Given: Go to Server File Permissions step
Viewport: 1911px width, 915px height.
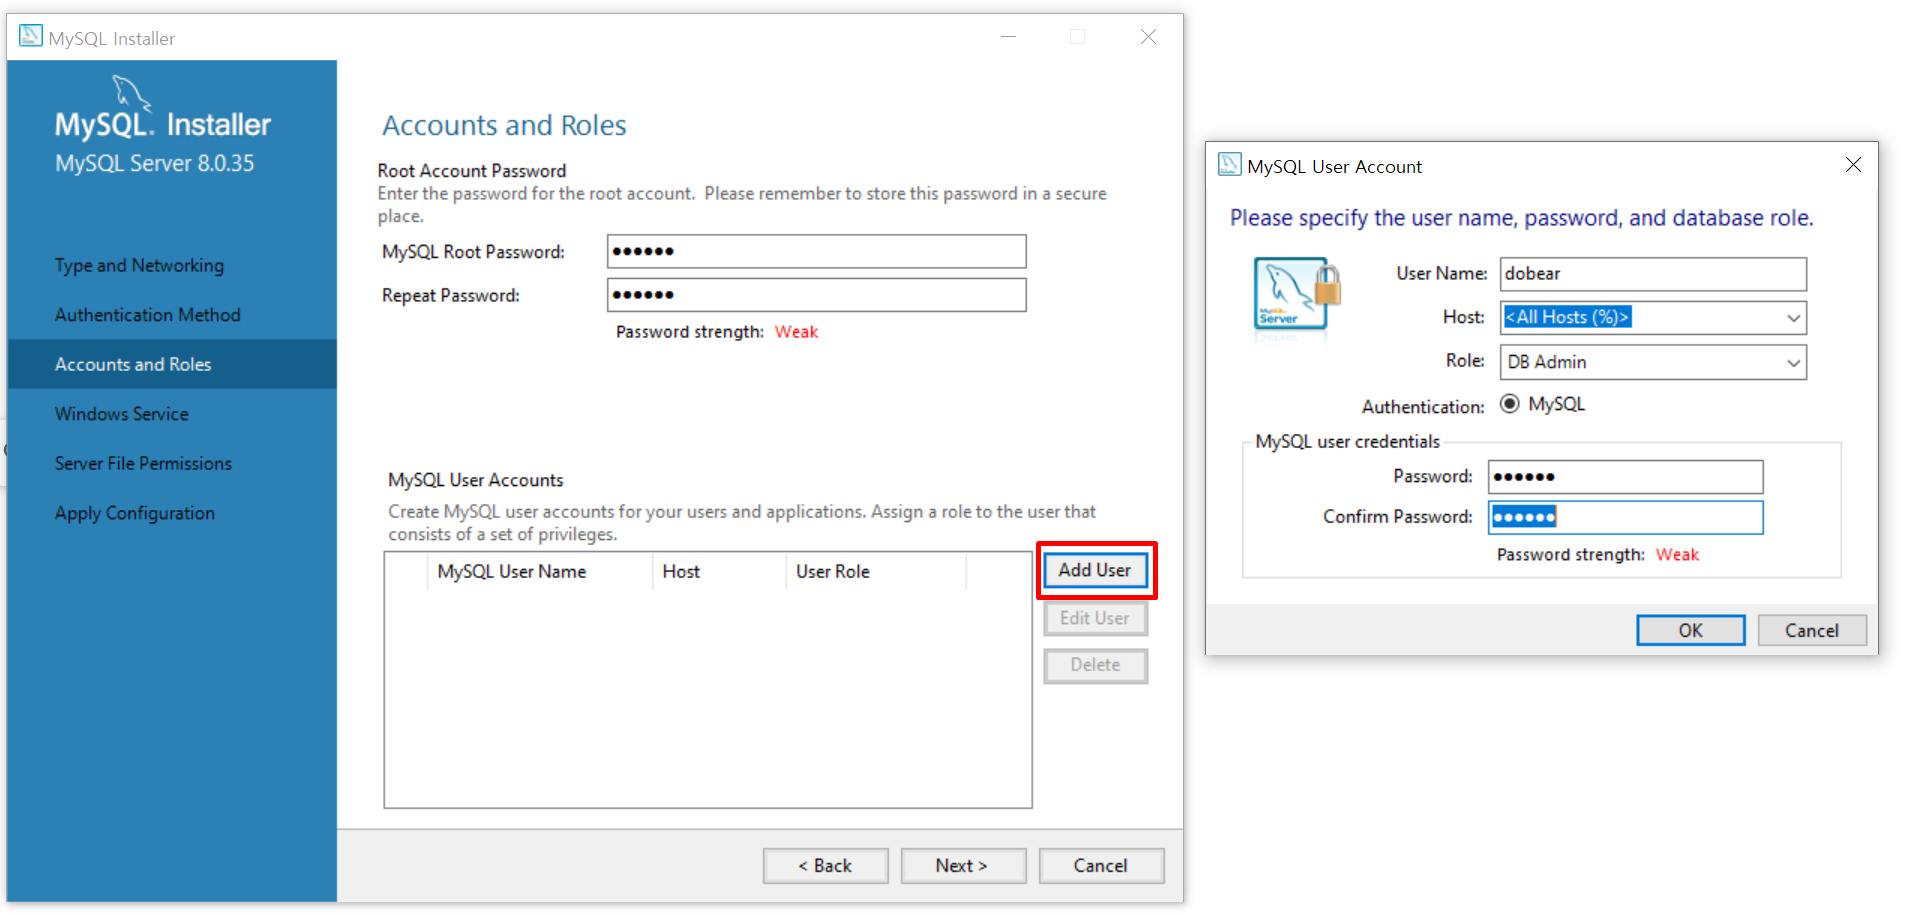Looking at the screenshot, I should pyautogui.click(x=143, y=463).
